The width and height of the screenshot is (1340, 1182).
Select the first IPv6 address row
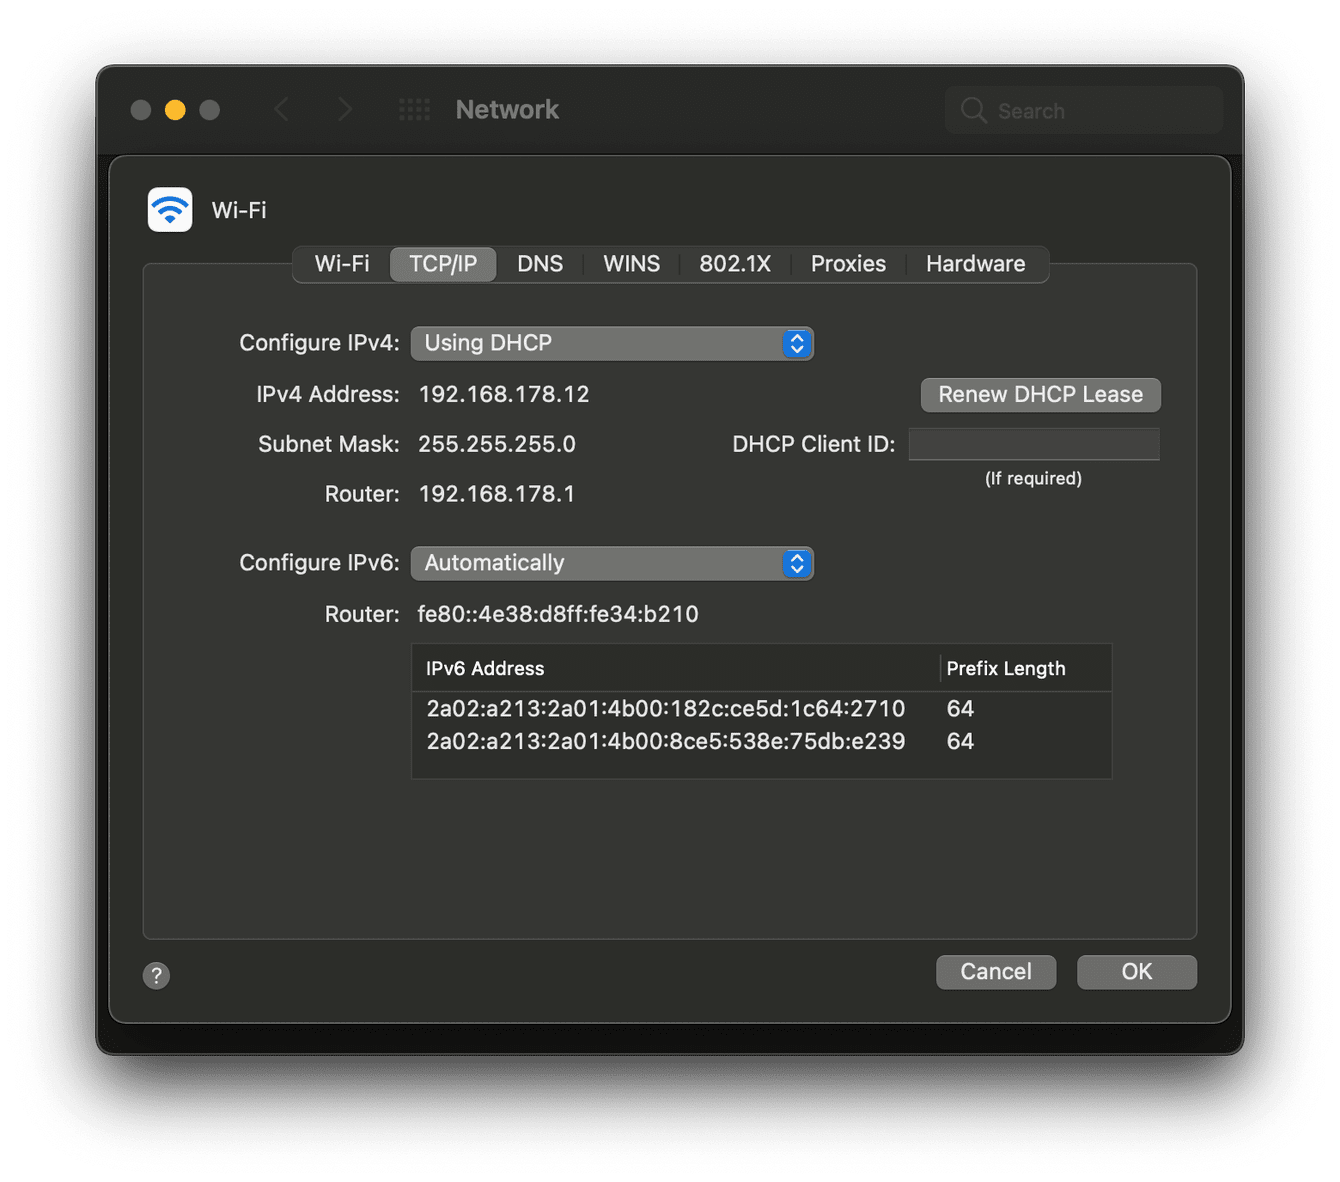pyautogui.click(x=665, y=708)
